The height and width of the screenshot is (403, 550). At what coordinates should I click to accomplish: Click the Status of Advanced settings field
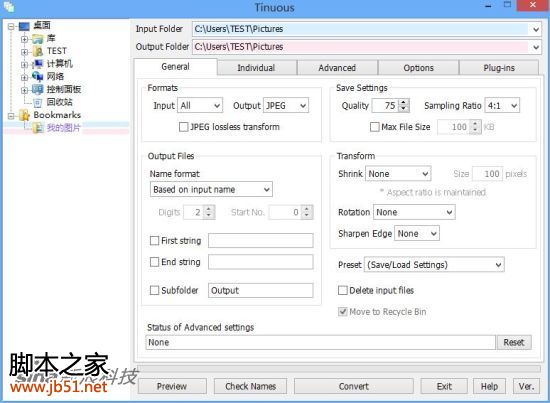[321, 342]
